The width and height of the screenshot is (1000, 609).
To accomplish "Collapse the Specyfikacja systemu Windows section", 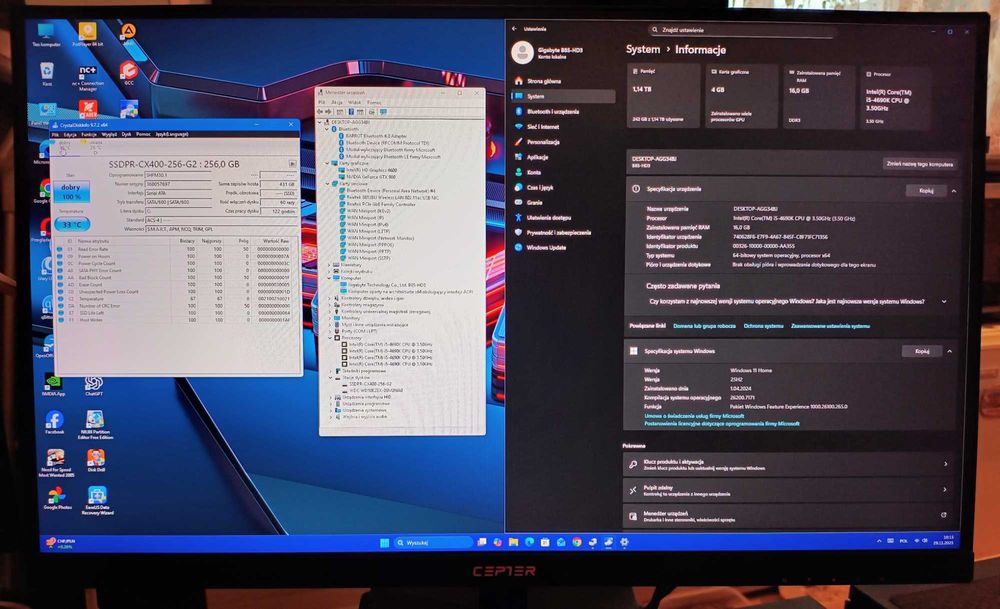I will pyautogui.click(x=950, y=351).
